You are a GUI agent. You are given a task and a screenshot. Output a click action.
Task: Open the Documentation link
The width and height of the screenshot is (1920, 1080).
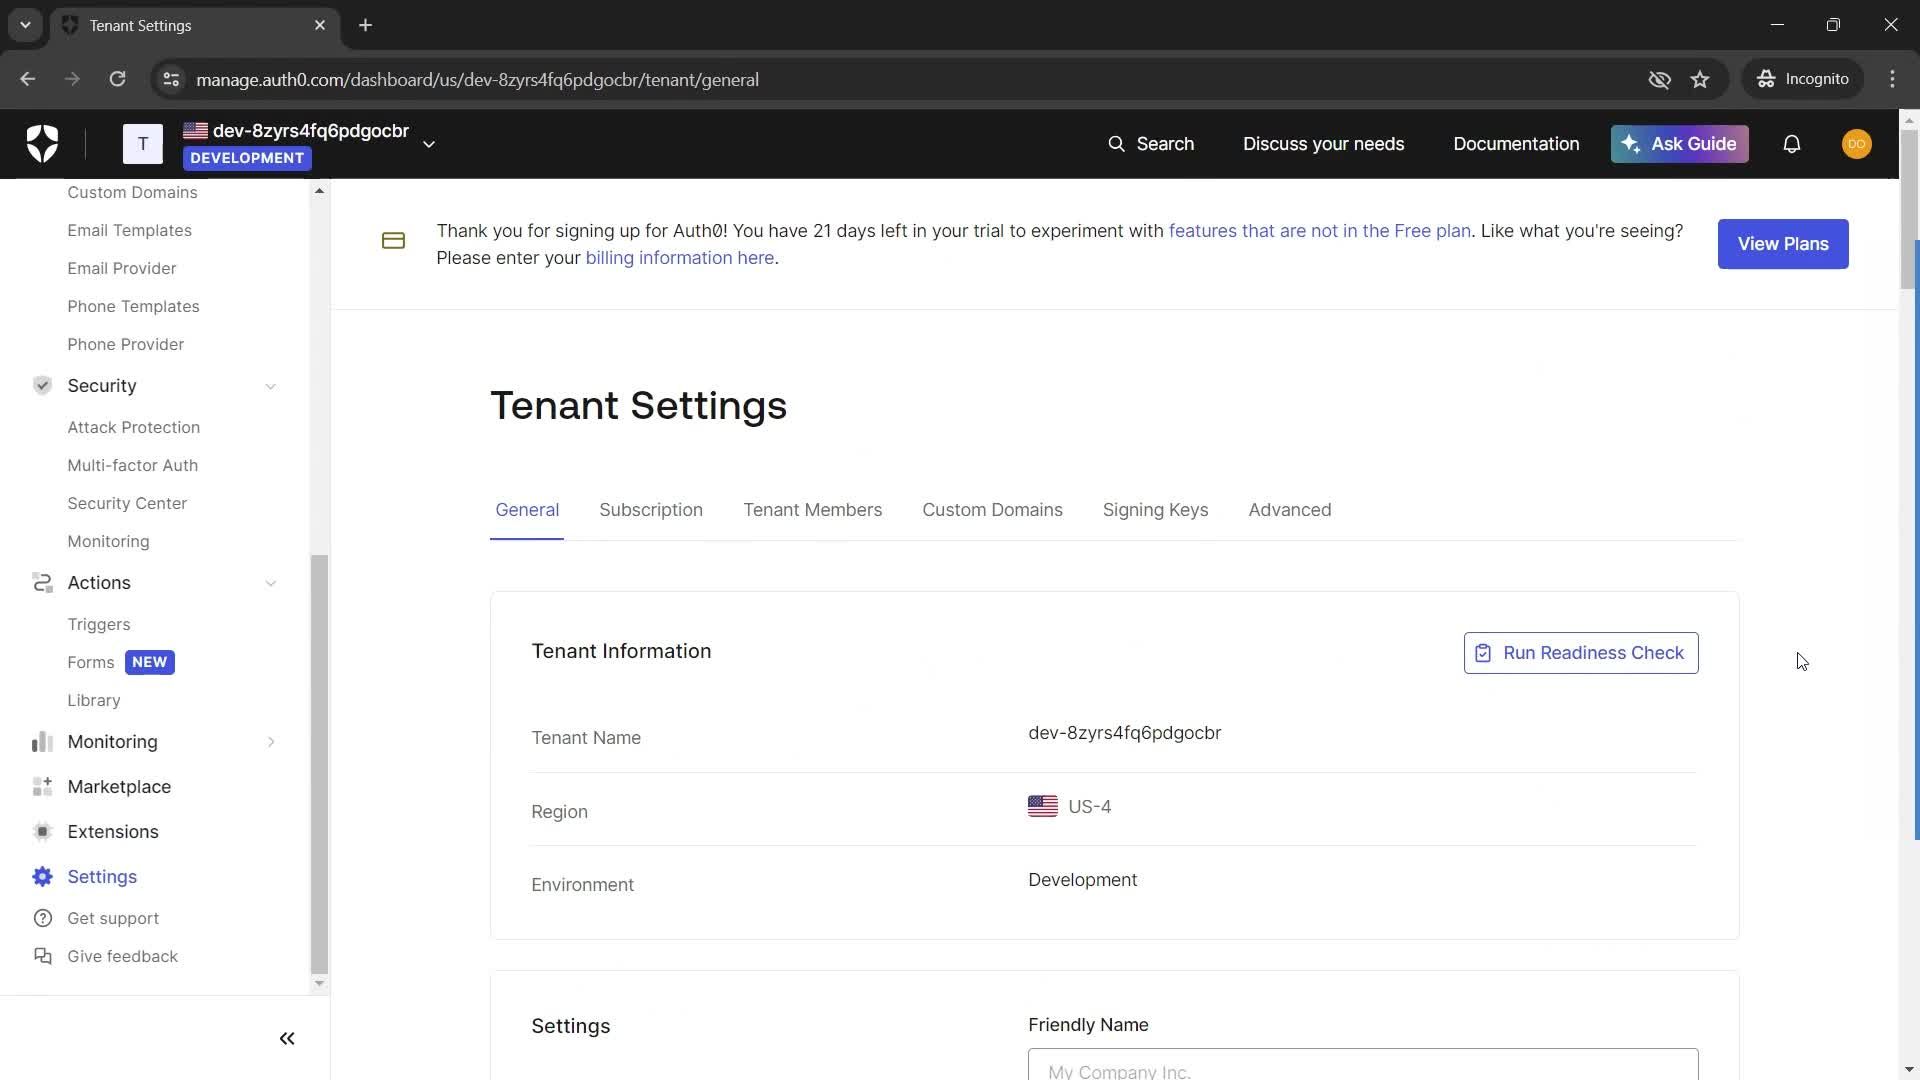pyautogui.click(x=1516, y=144)
